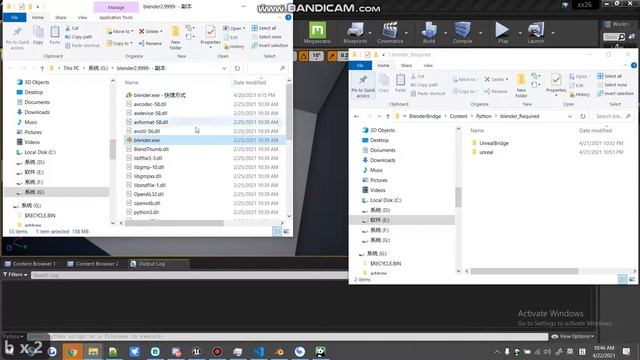Click Cut in the blender window ribbon

click(72, 28)
